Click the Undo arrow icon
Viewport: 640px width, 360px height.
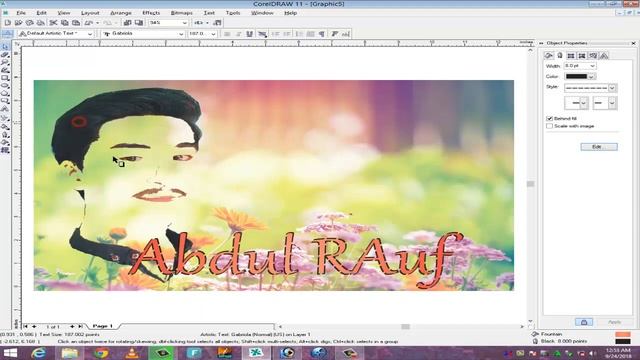pyautogui.click(x=89, y=23)
